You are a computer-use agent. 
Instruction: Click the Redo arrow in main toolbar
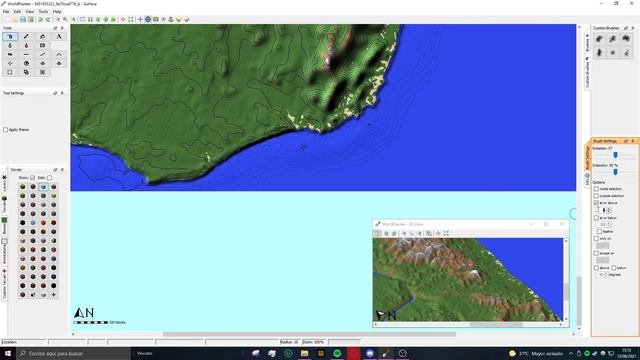[x=48, y=20]
